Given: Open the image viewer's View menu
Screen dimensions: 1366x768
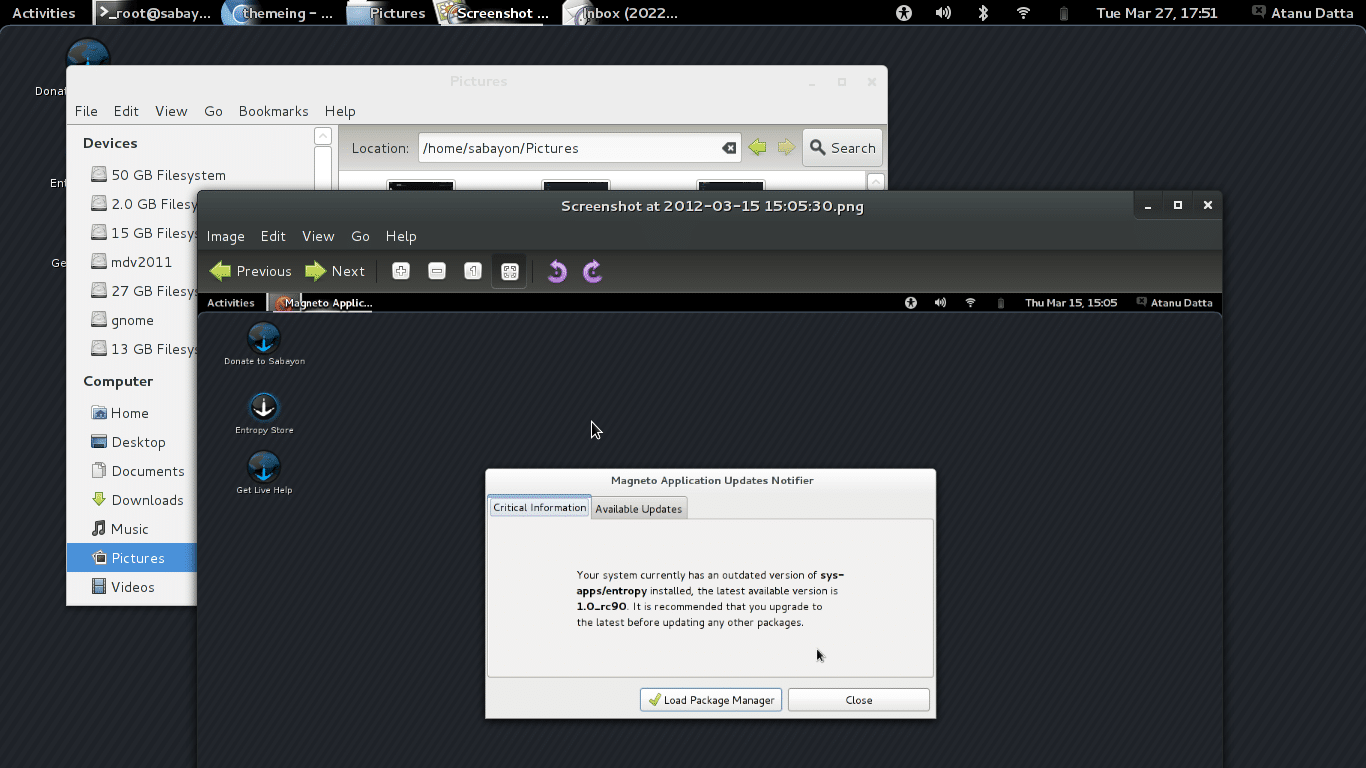Looking at the screenshot, I should coord(318,236).
